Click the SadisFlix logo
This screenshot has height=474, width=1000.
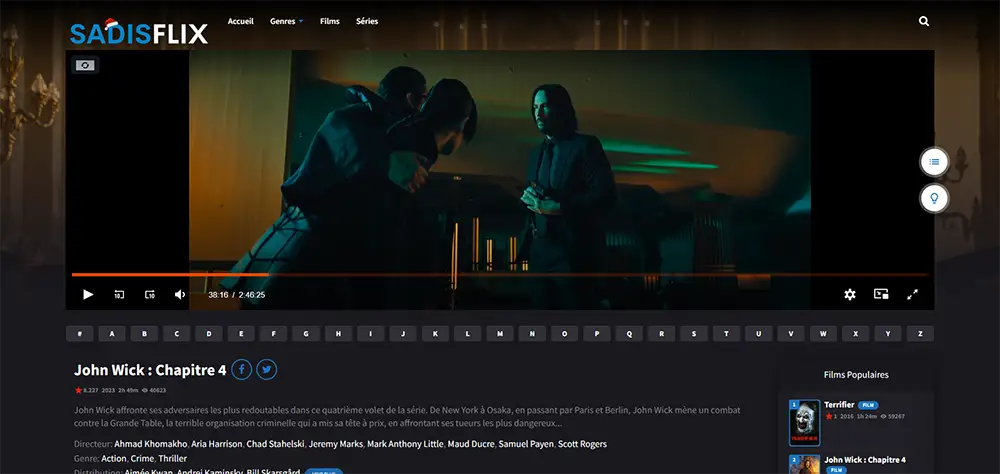(x=138, y=33)
